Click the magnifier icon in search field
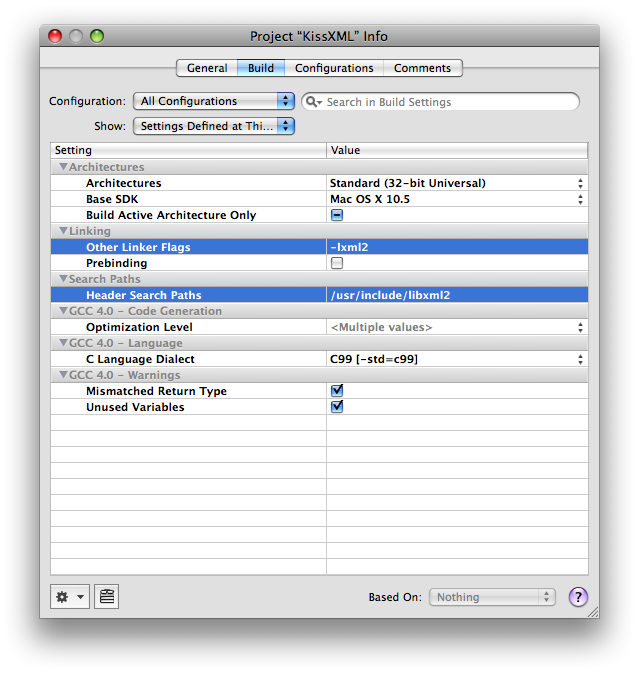Screen dimensions: 639x673 (313, 102)
